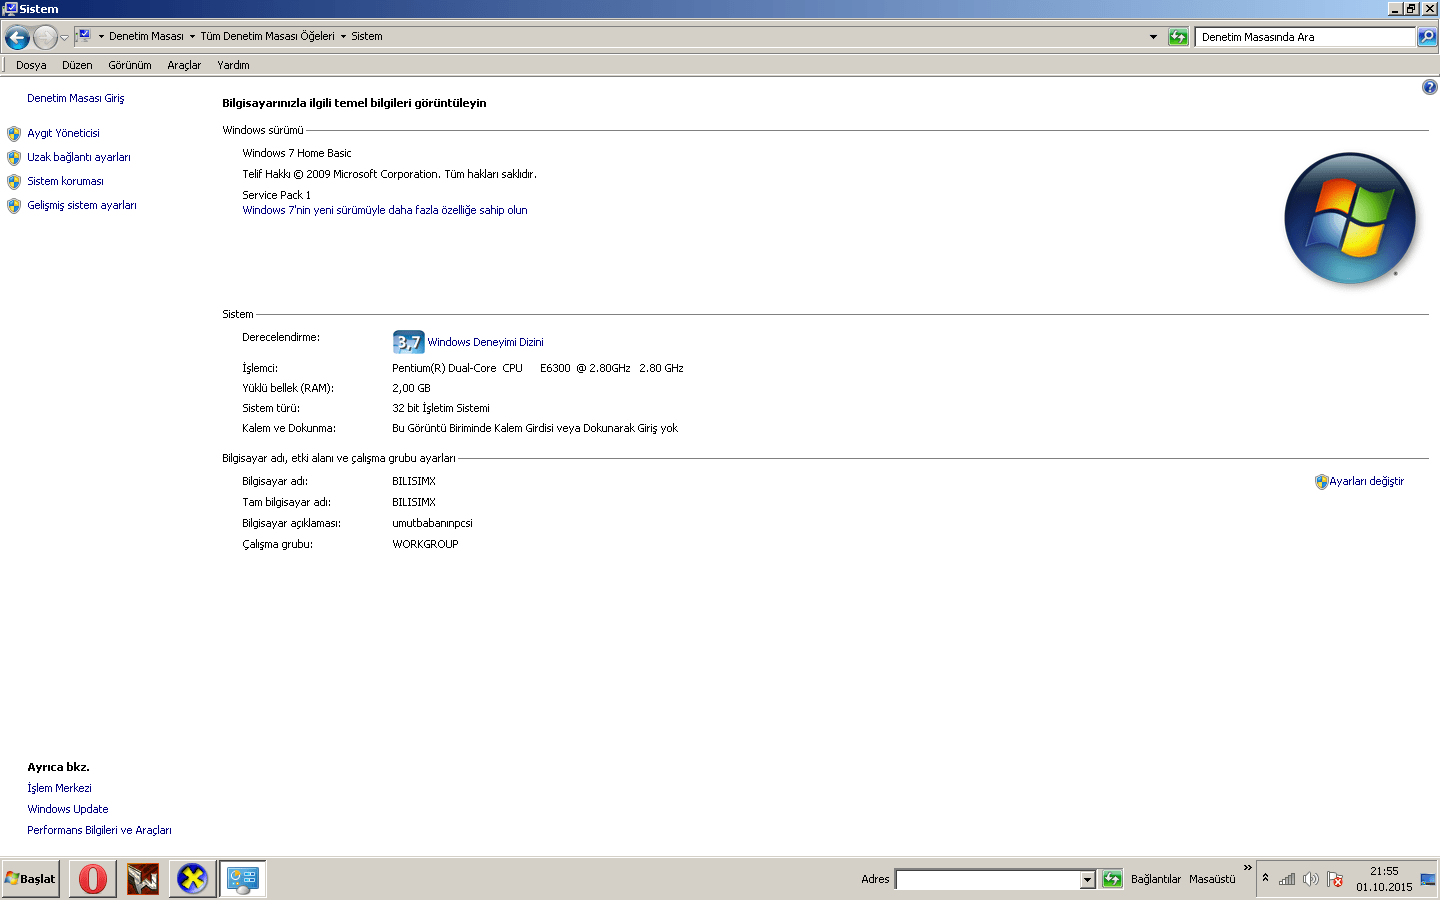Open Performans Bilgileri ve Araçları

pyautogui.click(x=99, y=830)
